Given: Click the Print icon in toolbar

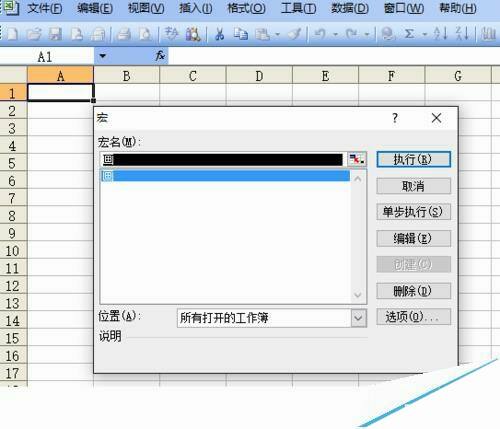Looking at the screenshot, I should 124,34.
